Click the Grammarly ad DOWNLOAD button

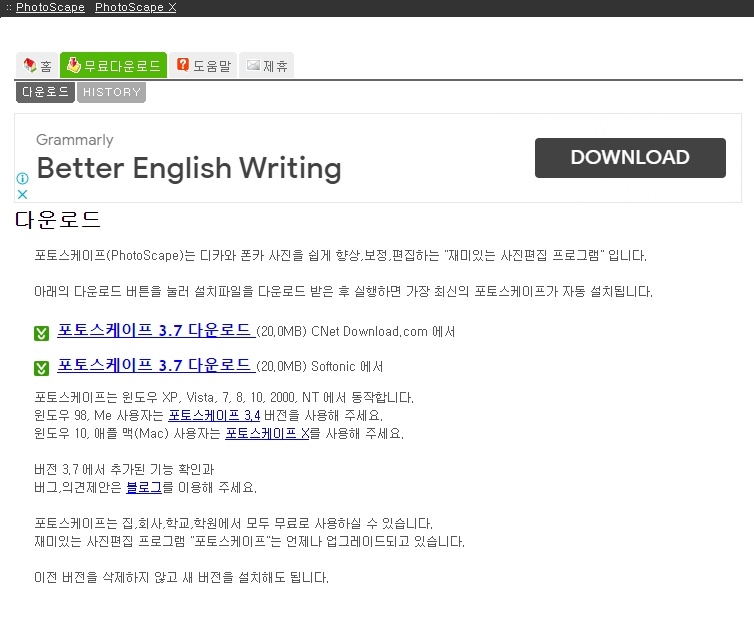(630, 158)
